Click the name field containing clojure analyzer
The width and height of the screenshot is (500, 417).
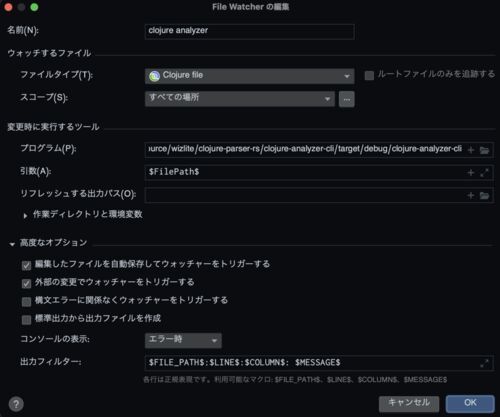pos(250,31)
